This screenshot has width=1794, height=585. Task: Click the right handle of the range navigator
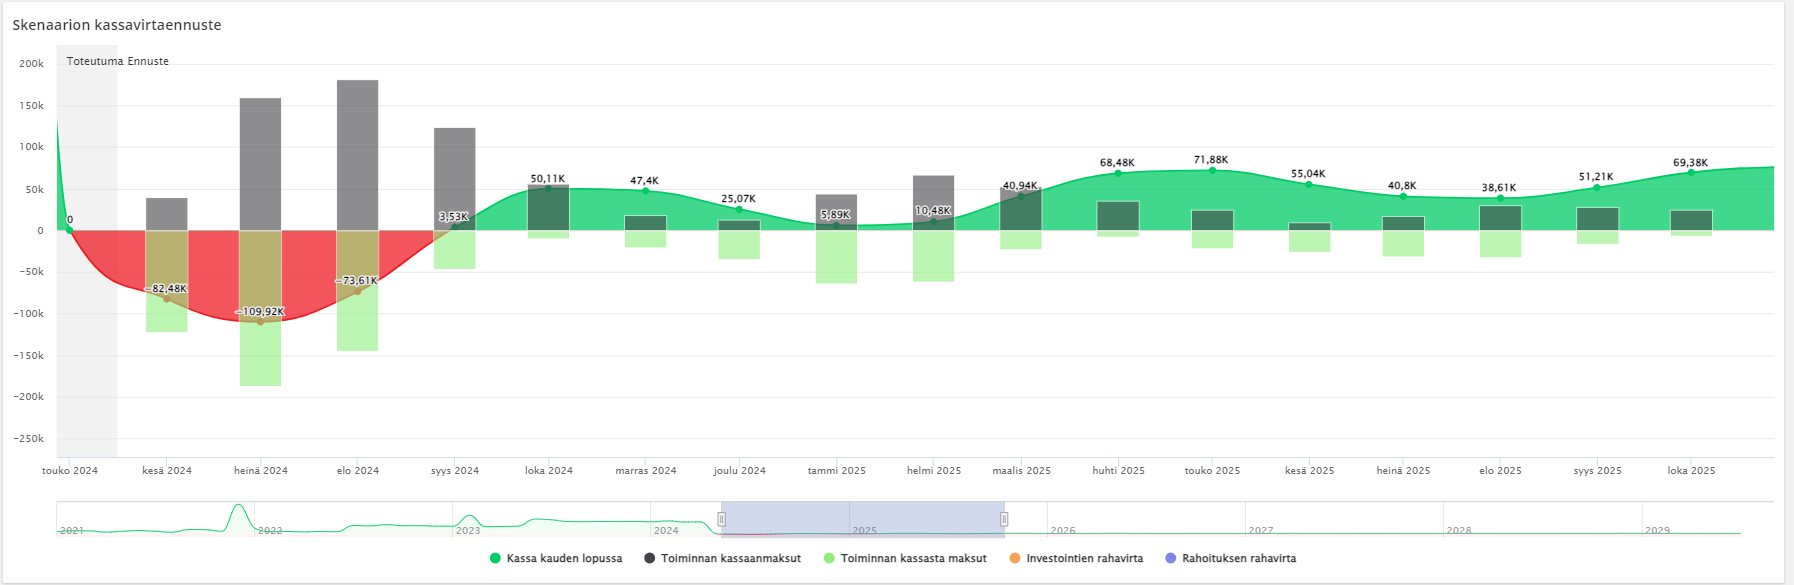[1004, 519]
